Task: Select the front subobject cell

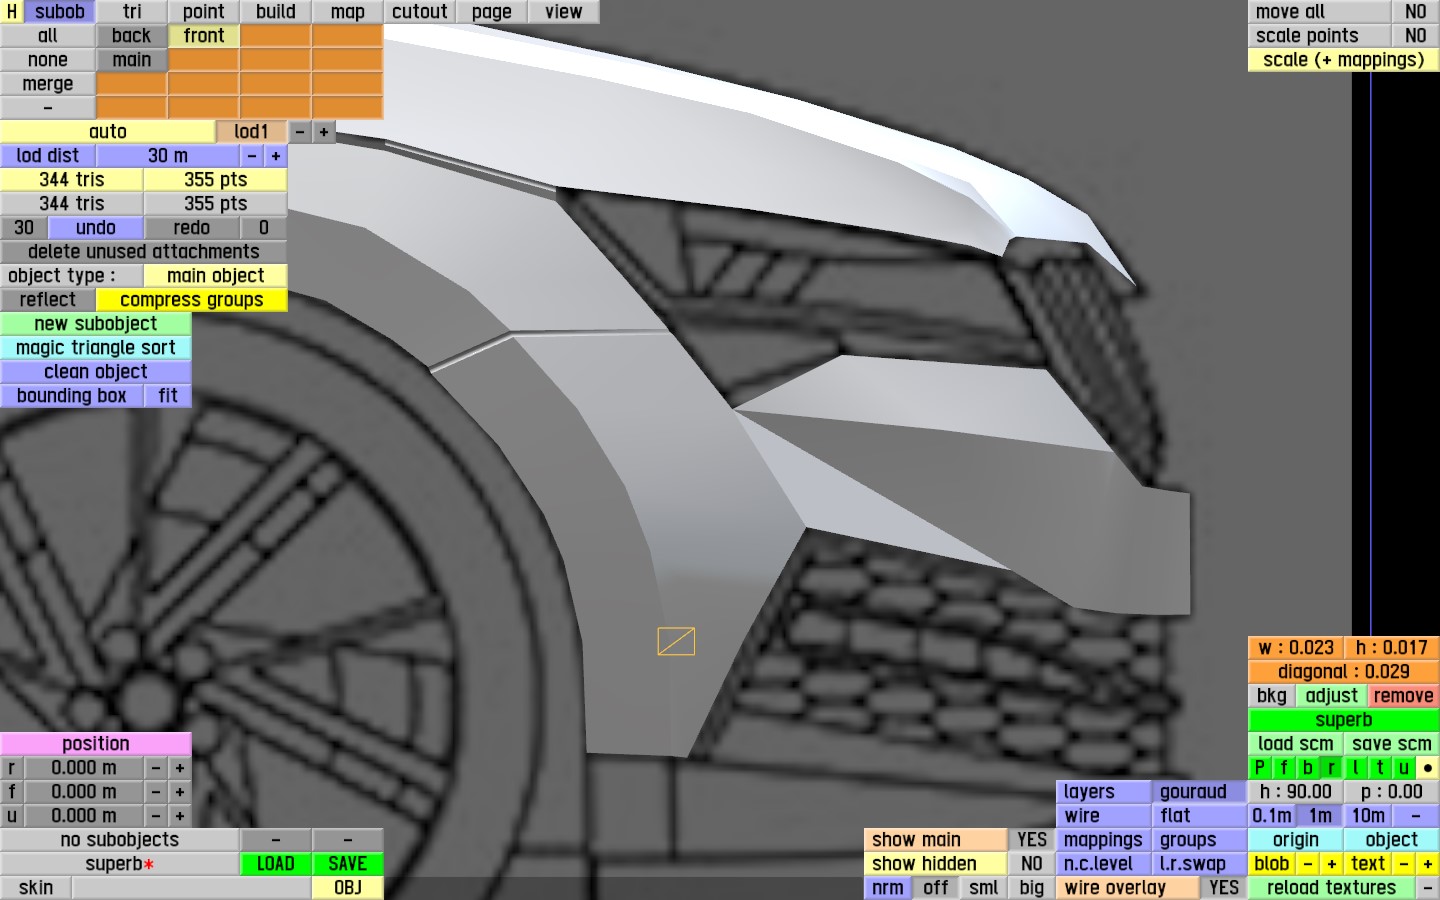Action: pyautogui.click(x=204, y=36)
